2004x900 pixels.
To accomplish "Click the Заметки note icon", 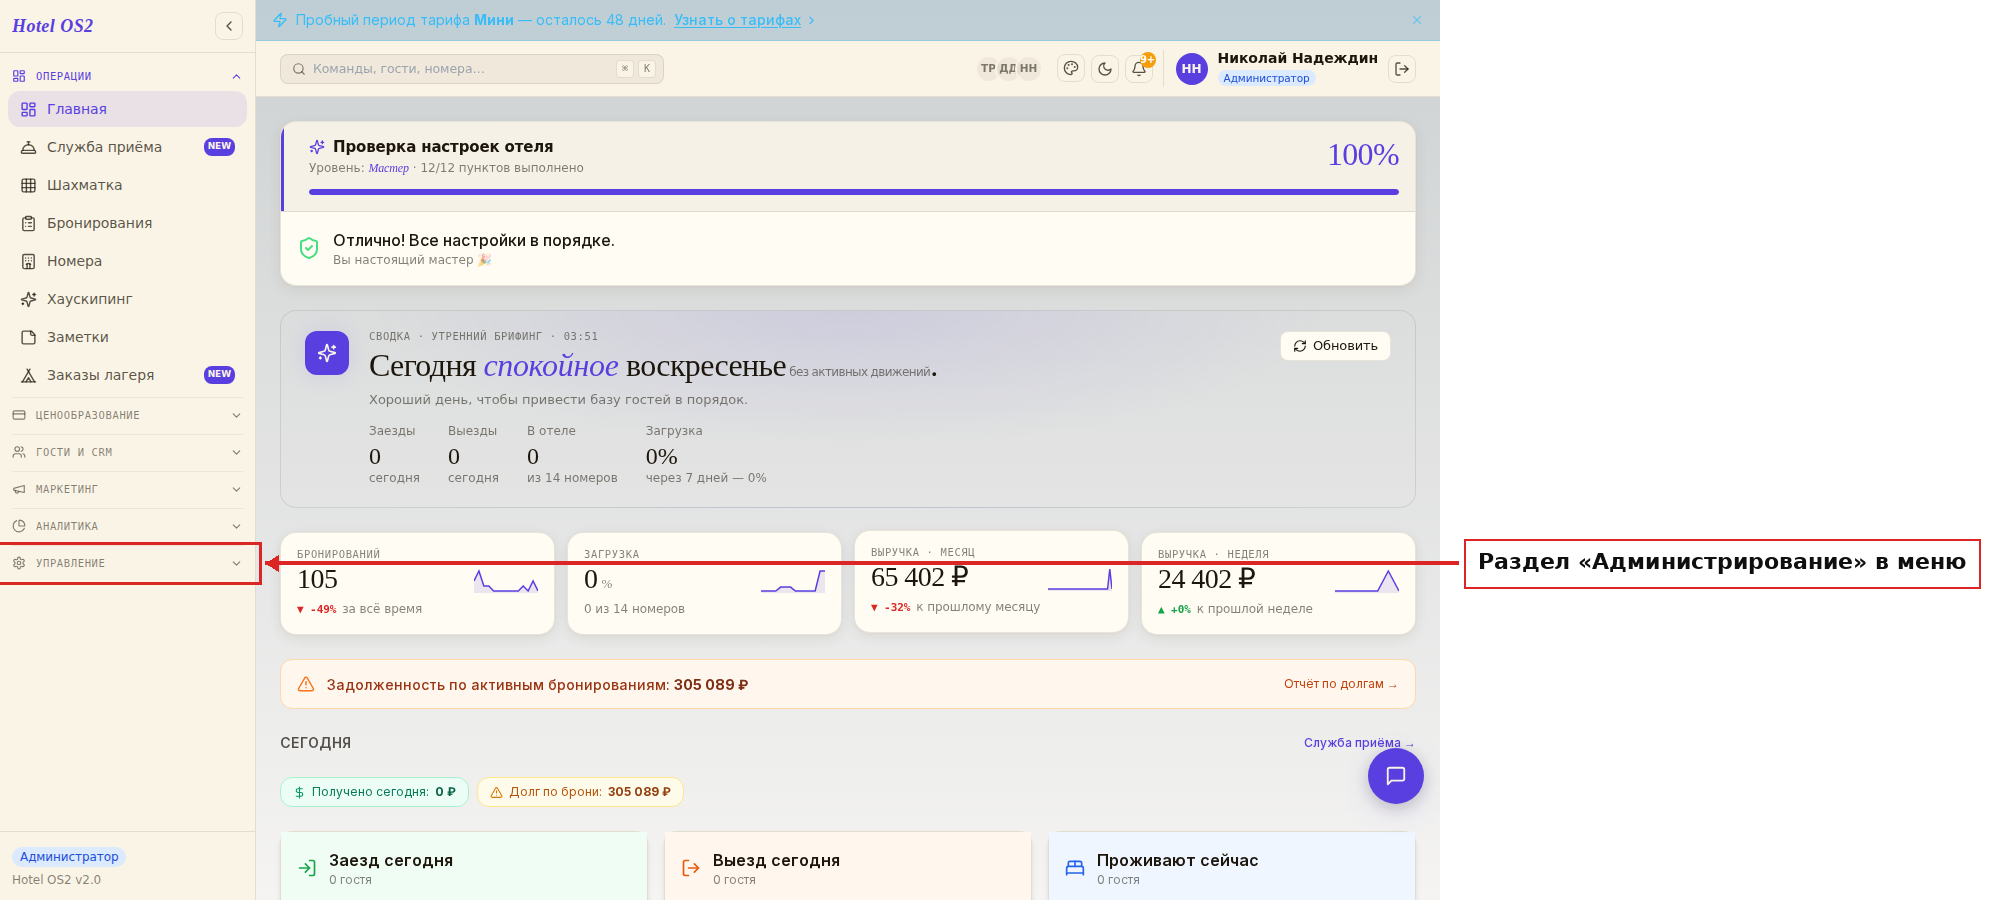I will (x=29, y=337).
